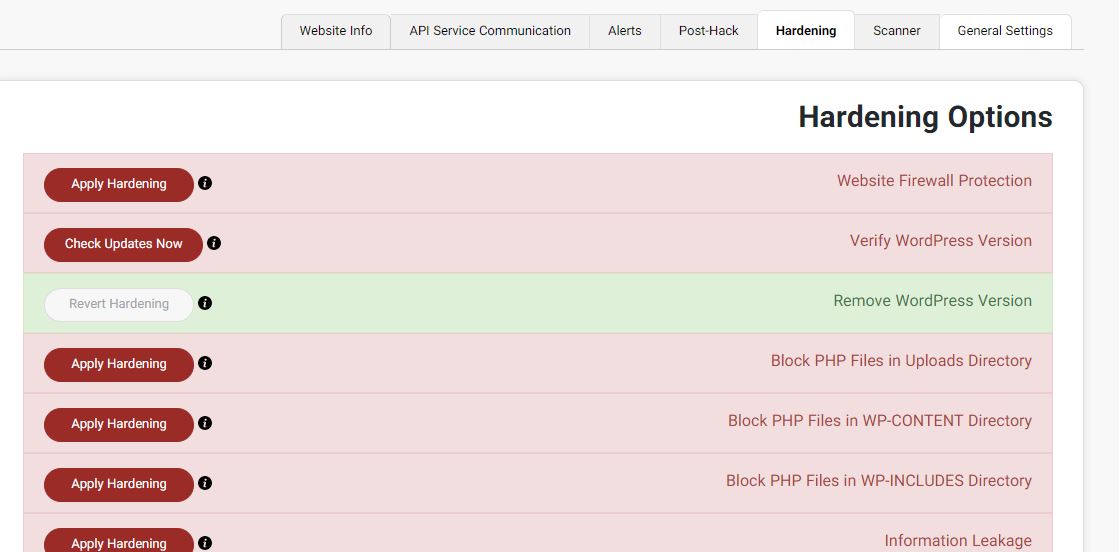The height and width of the screenshot is (552, 1119).
Task: Open the Post-Hack tab
Action: click(709, 31)
